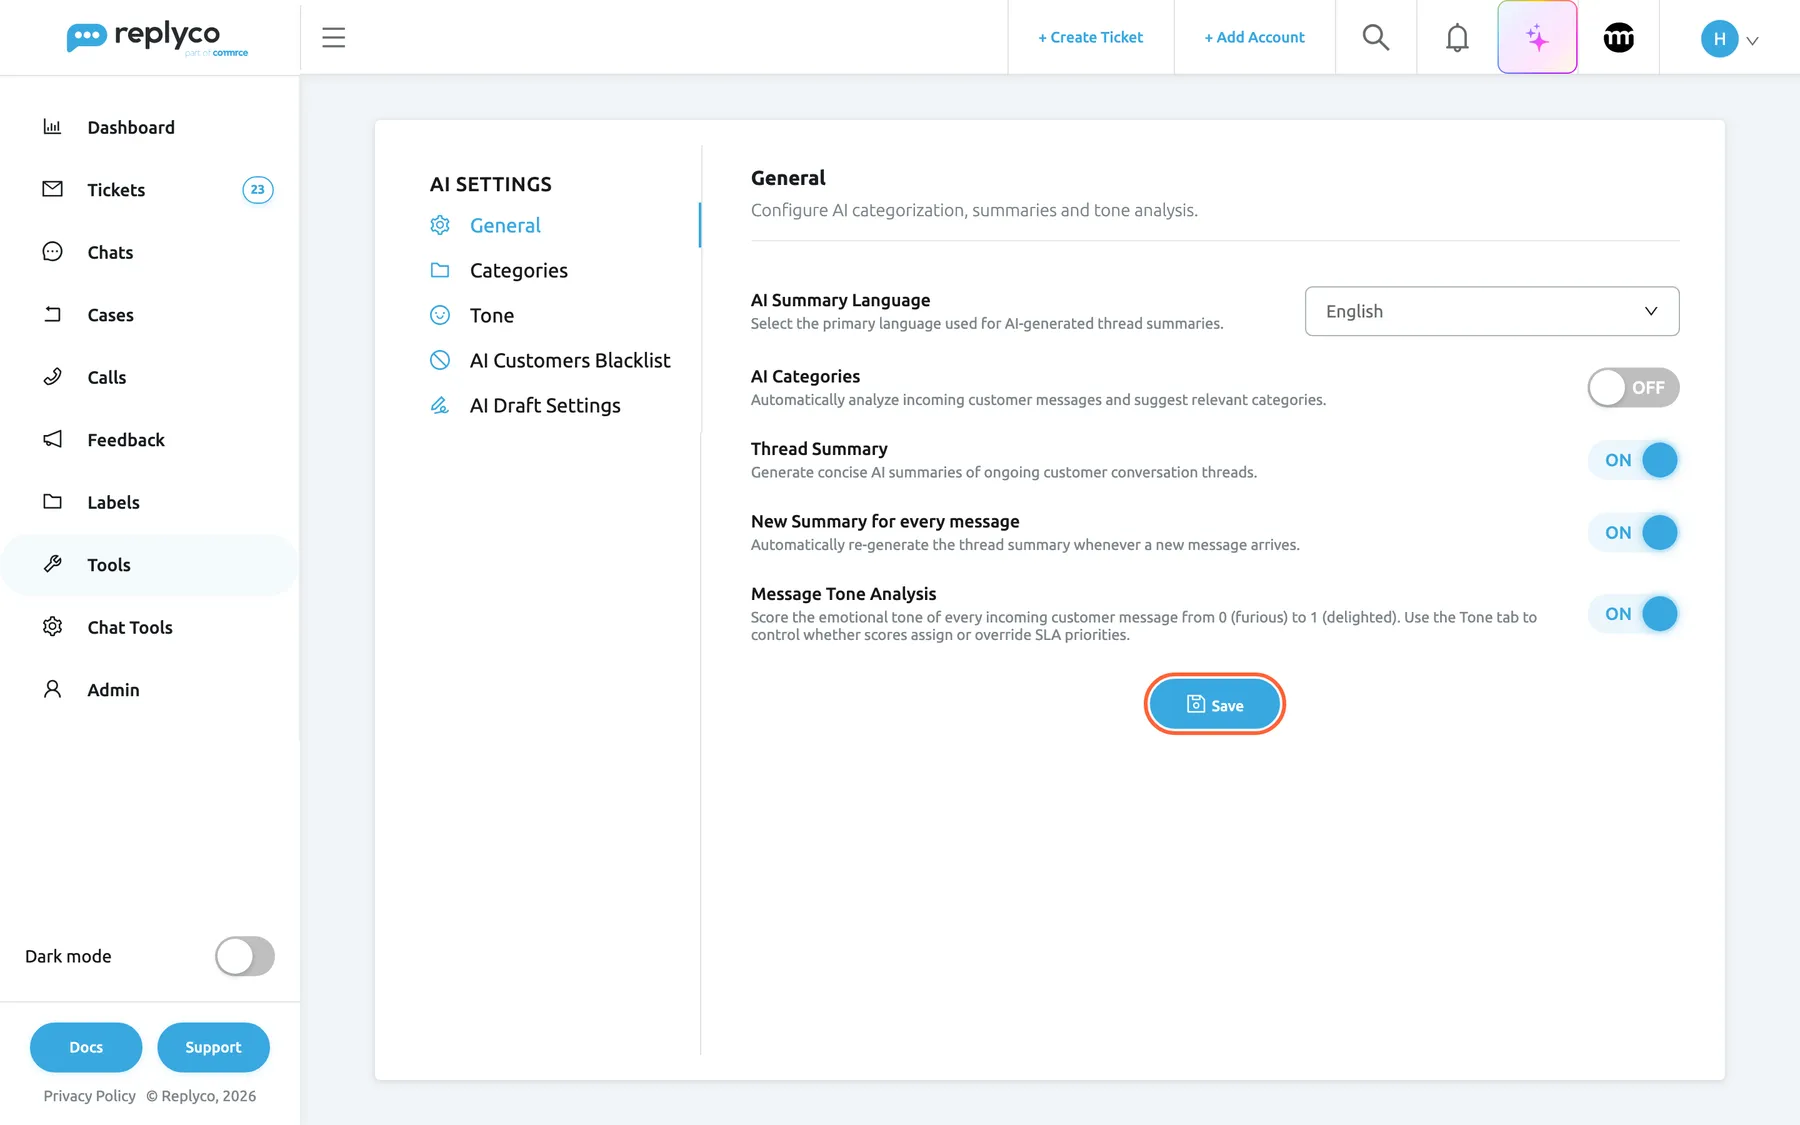Click the Tickets envelope icon
The height and width of the screenshot is (1125, 1800).
coord(52,189)
